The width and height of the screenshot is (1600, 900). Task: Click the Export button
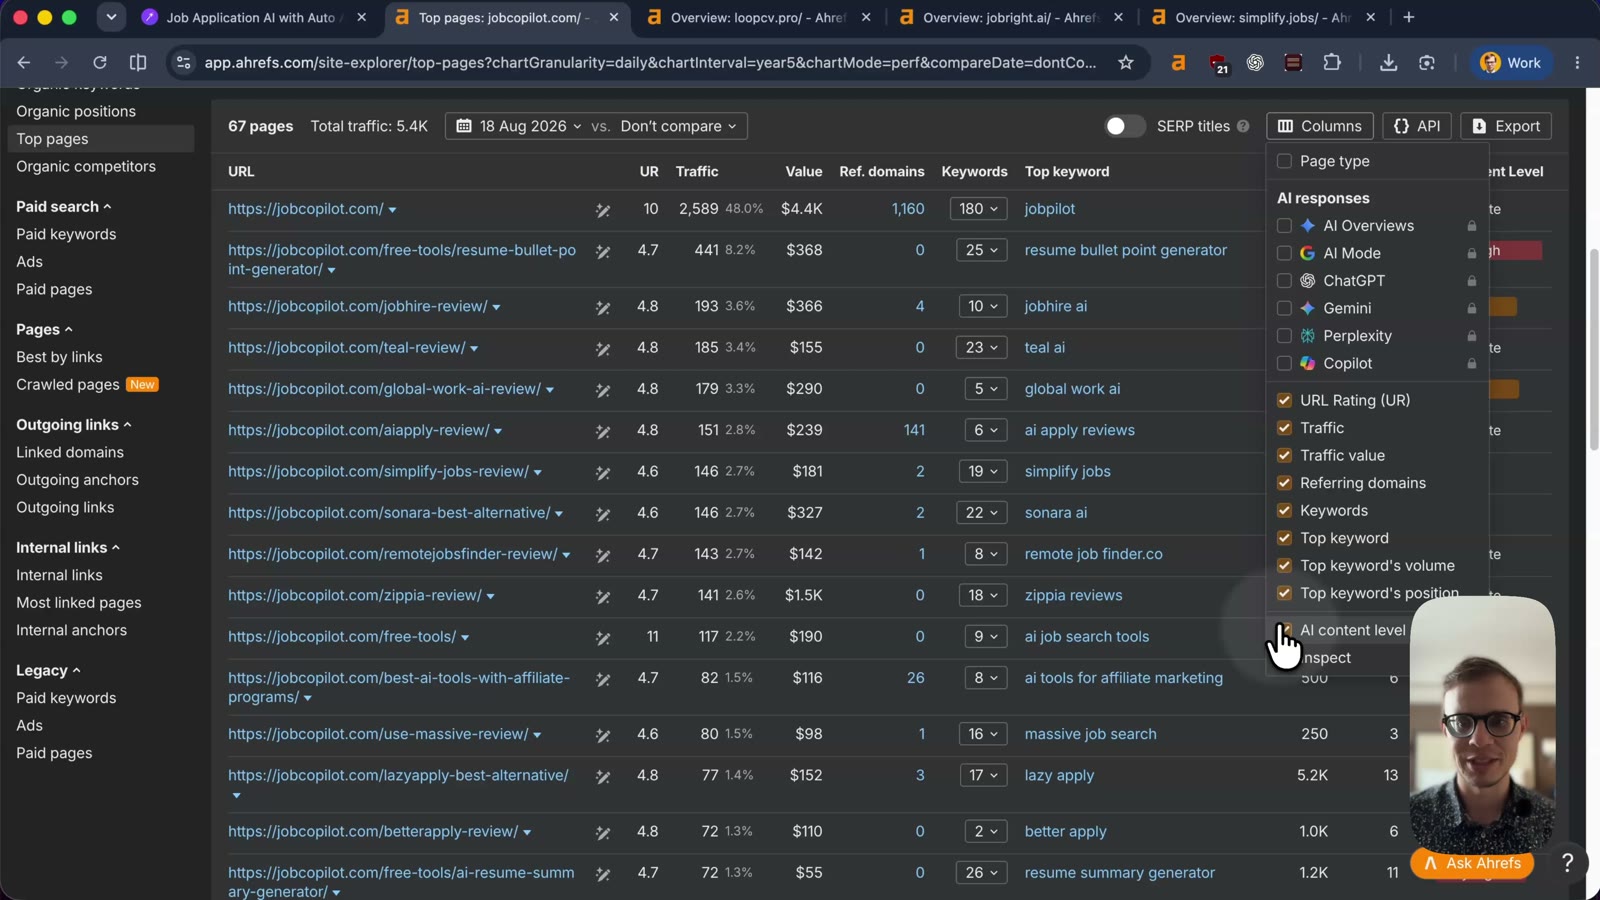[x=1506, y=126]
